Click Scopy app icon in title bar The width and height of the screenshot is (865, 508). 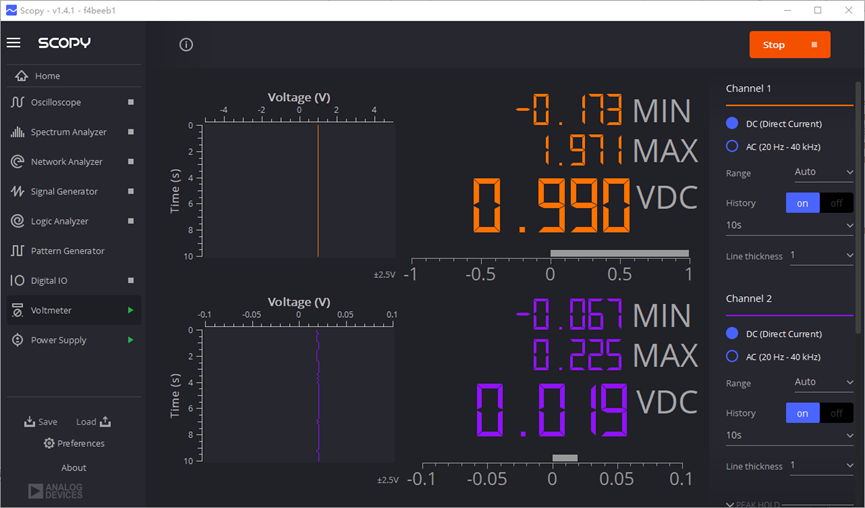tap(11, 10)
